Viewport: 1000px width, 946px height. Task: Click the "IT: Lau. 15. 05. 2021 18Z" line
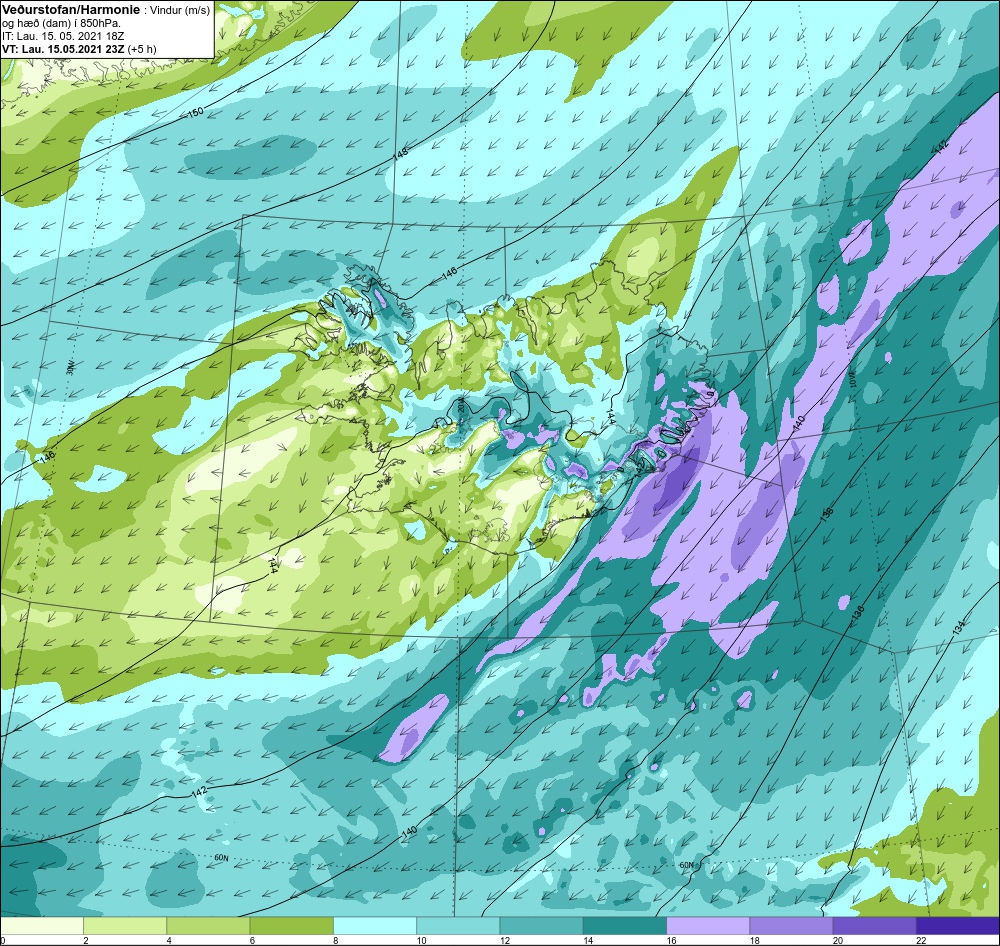coord(63,36)
